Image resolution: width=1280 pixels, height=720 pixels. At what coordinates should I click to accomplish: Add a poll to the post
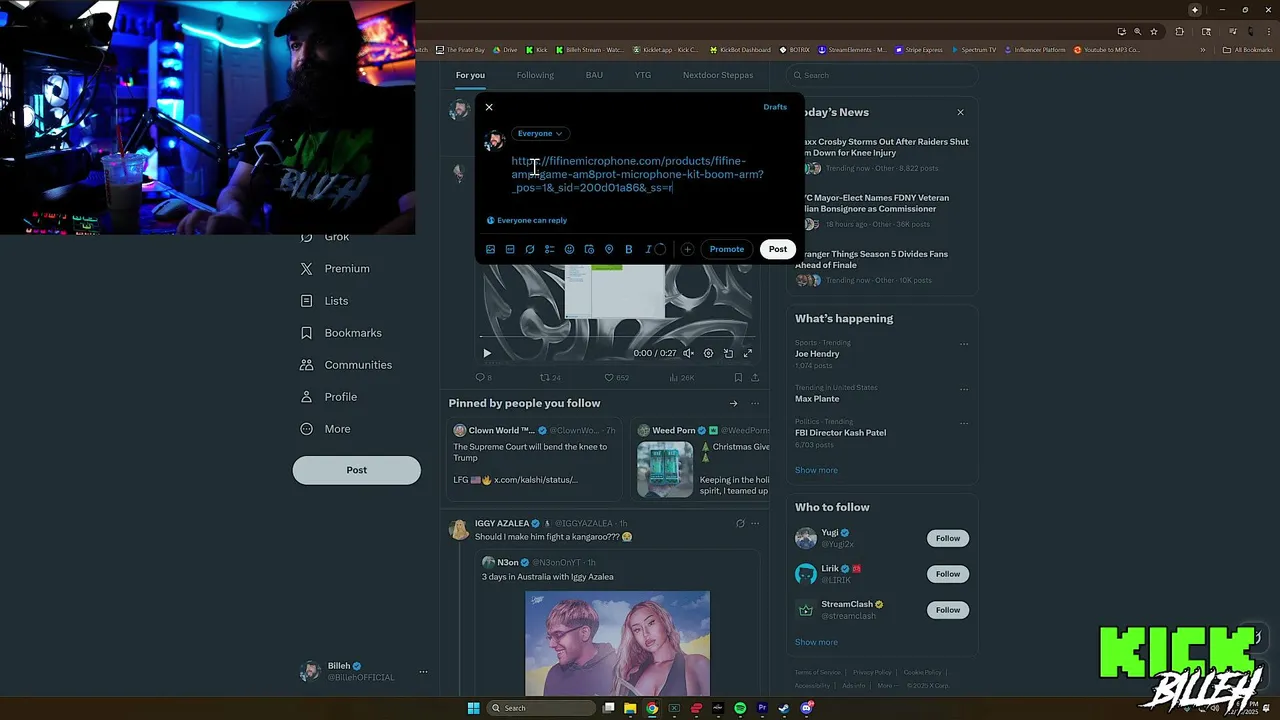pos(549,249)
